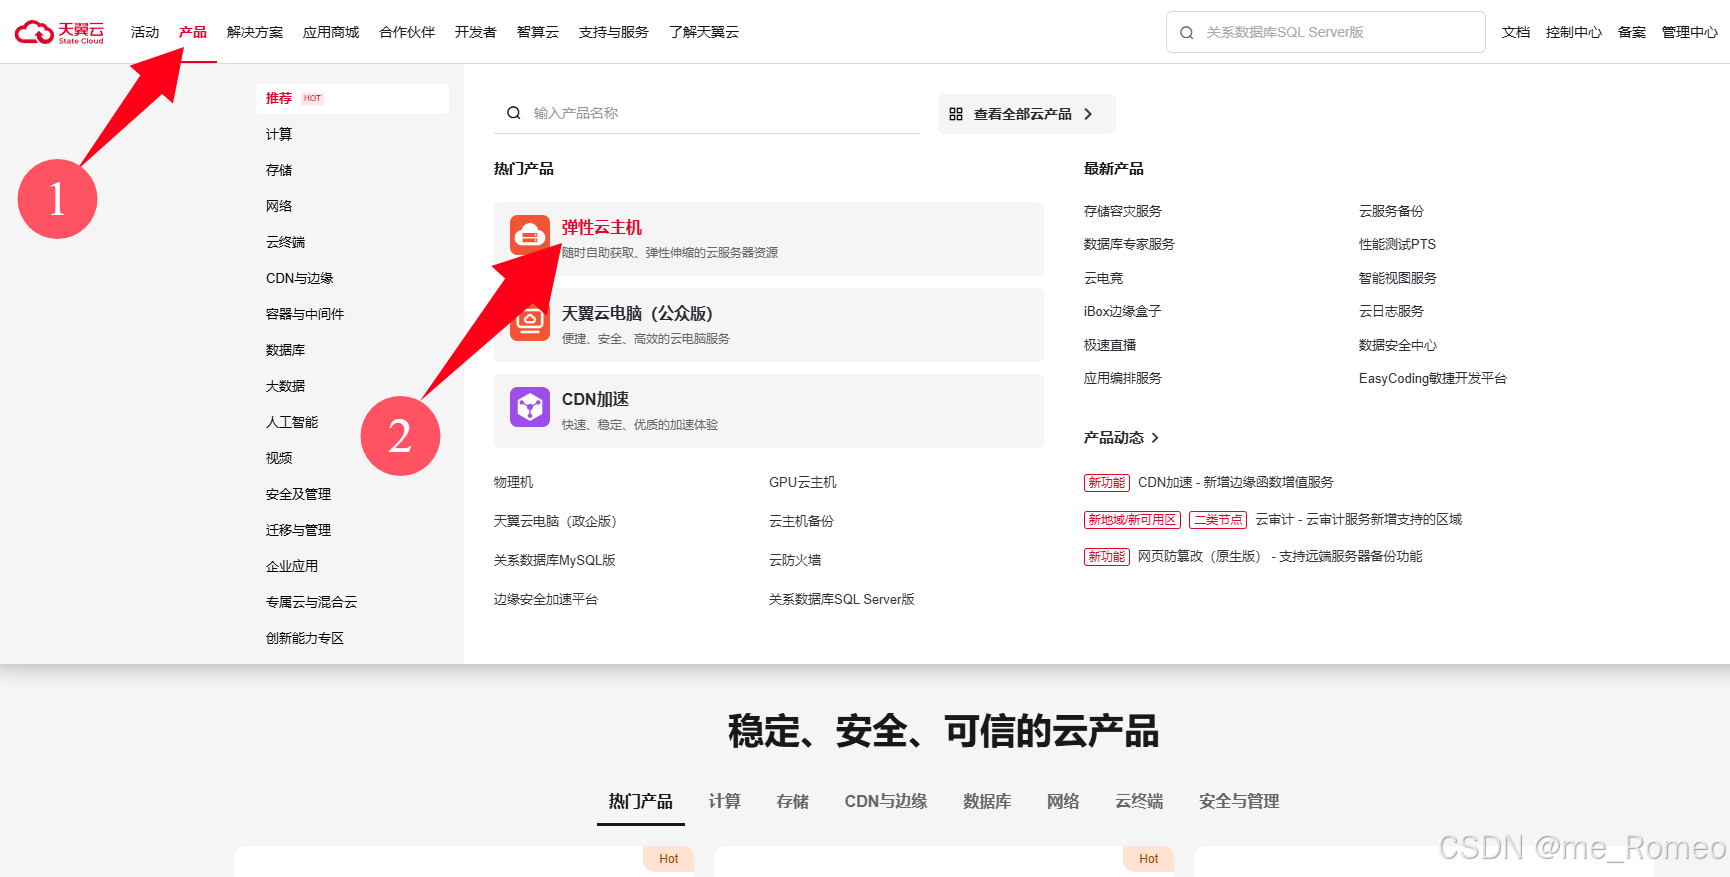Open the GPU云主机 product link

(803, 482)
